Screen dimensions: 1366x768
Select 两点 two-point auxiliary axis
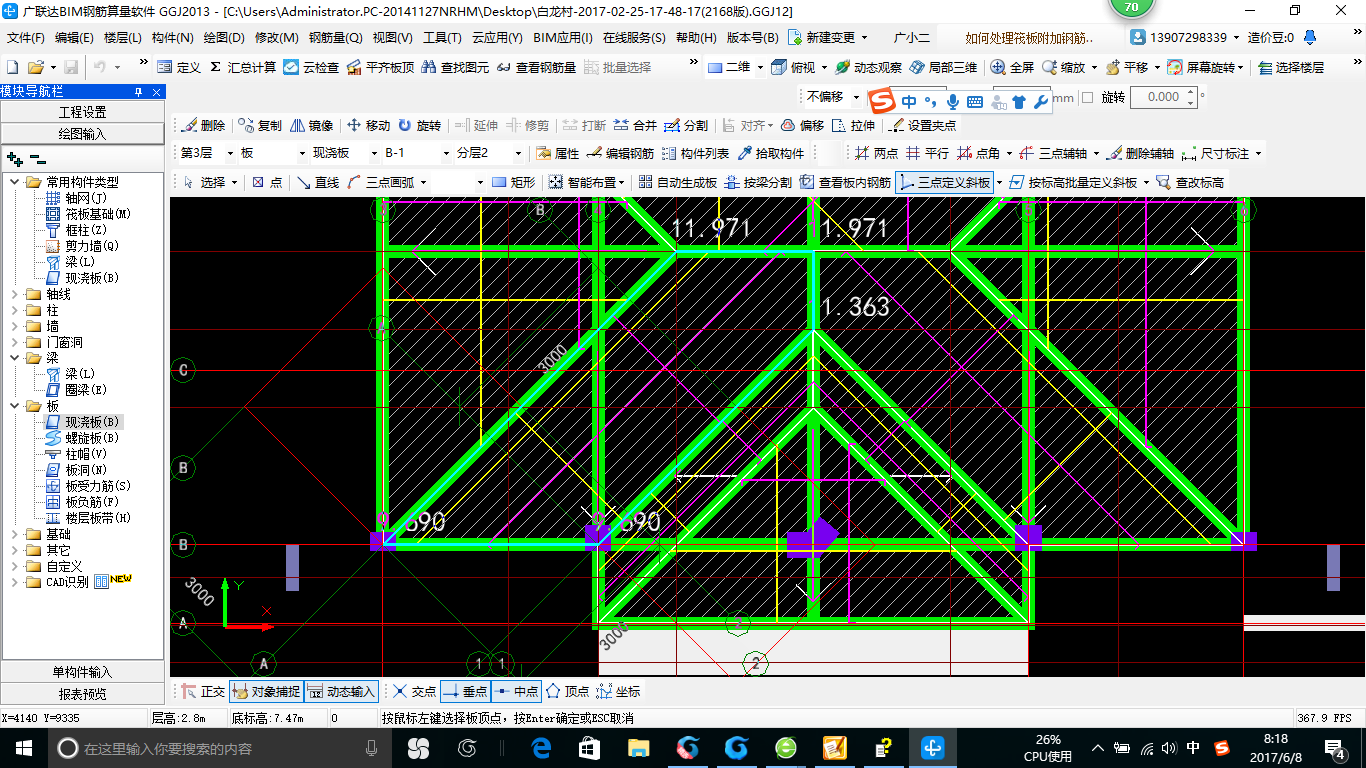pos(876,153)
